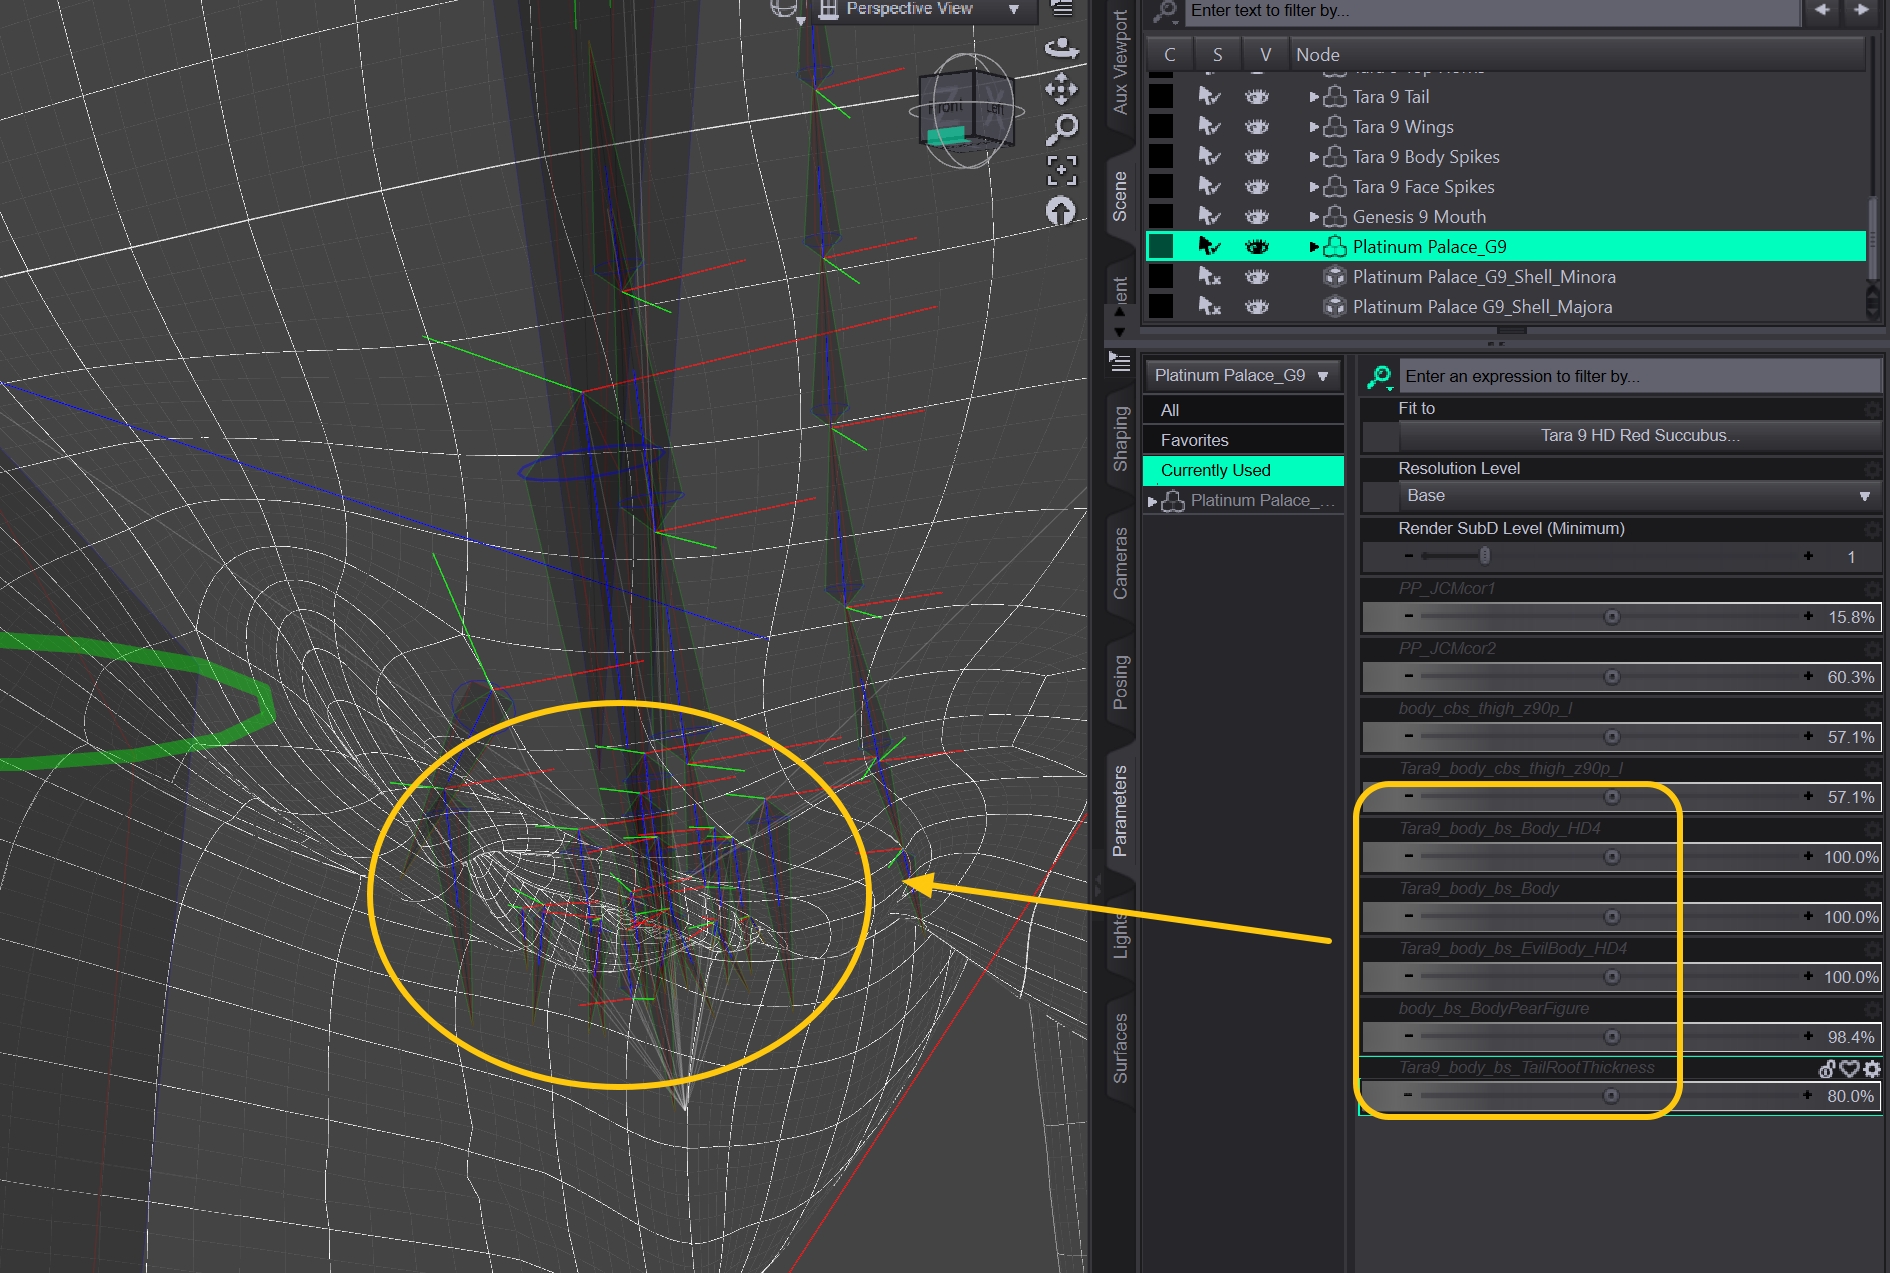This screenshot has height=1273, width=1890.
Task: Click the Fit to Tara 9 HD Red Succubus button
Action: point(1640,436)
